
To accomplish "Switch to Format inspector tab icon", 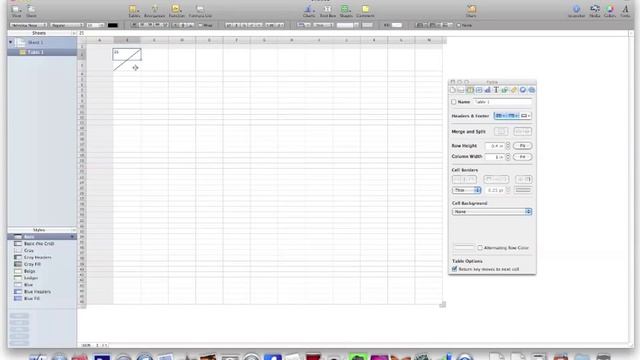I will point(479,90).
